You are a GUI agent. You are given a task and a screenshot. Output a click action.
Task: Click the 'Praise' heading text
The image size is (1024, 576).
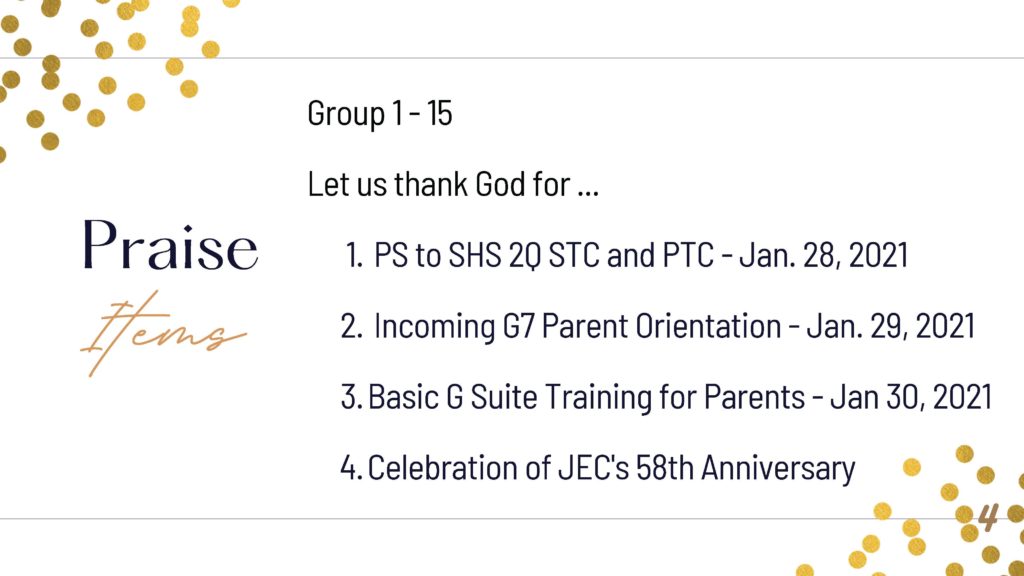point(170,245)
